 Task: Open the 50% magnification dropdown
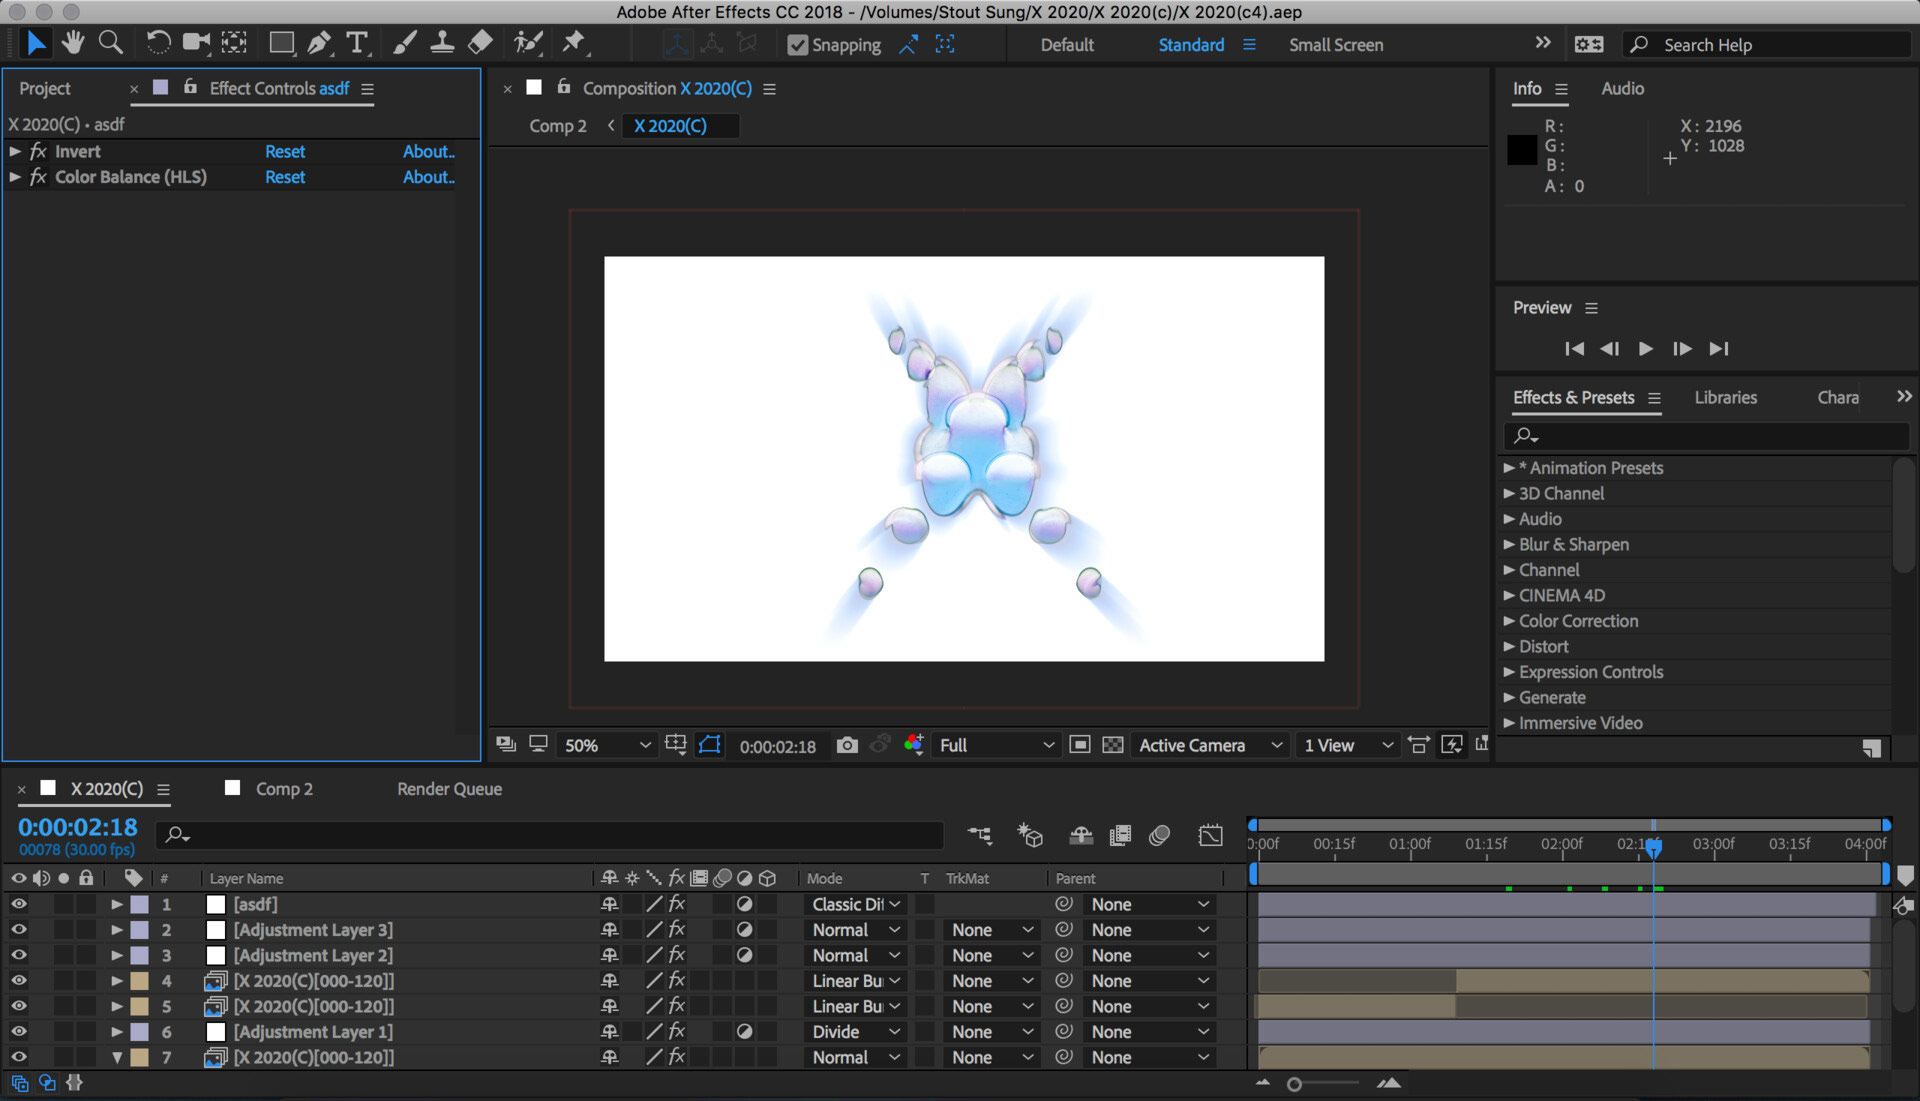coord(606,745)
